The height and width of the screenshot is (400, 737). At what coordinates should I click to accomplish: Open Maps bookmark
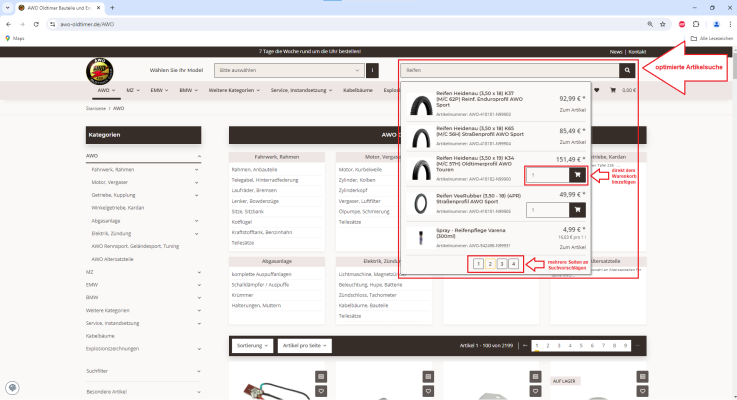coord(15,39)
